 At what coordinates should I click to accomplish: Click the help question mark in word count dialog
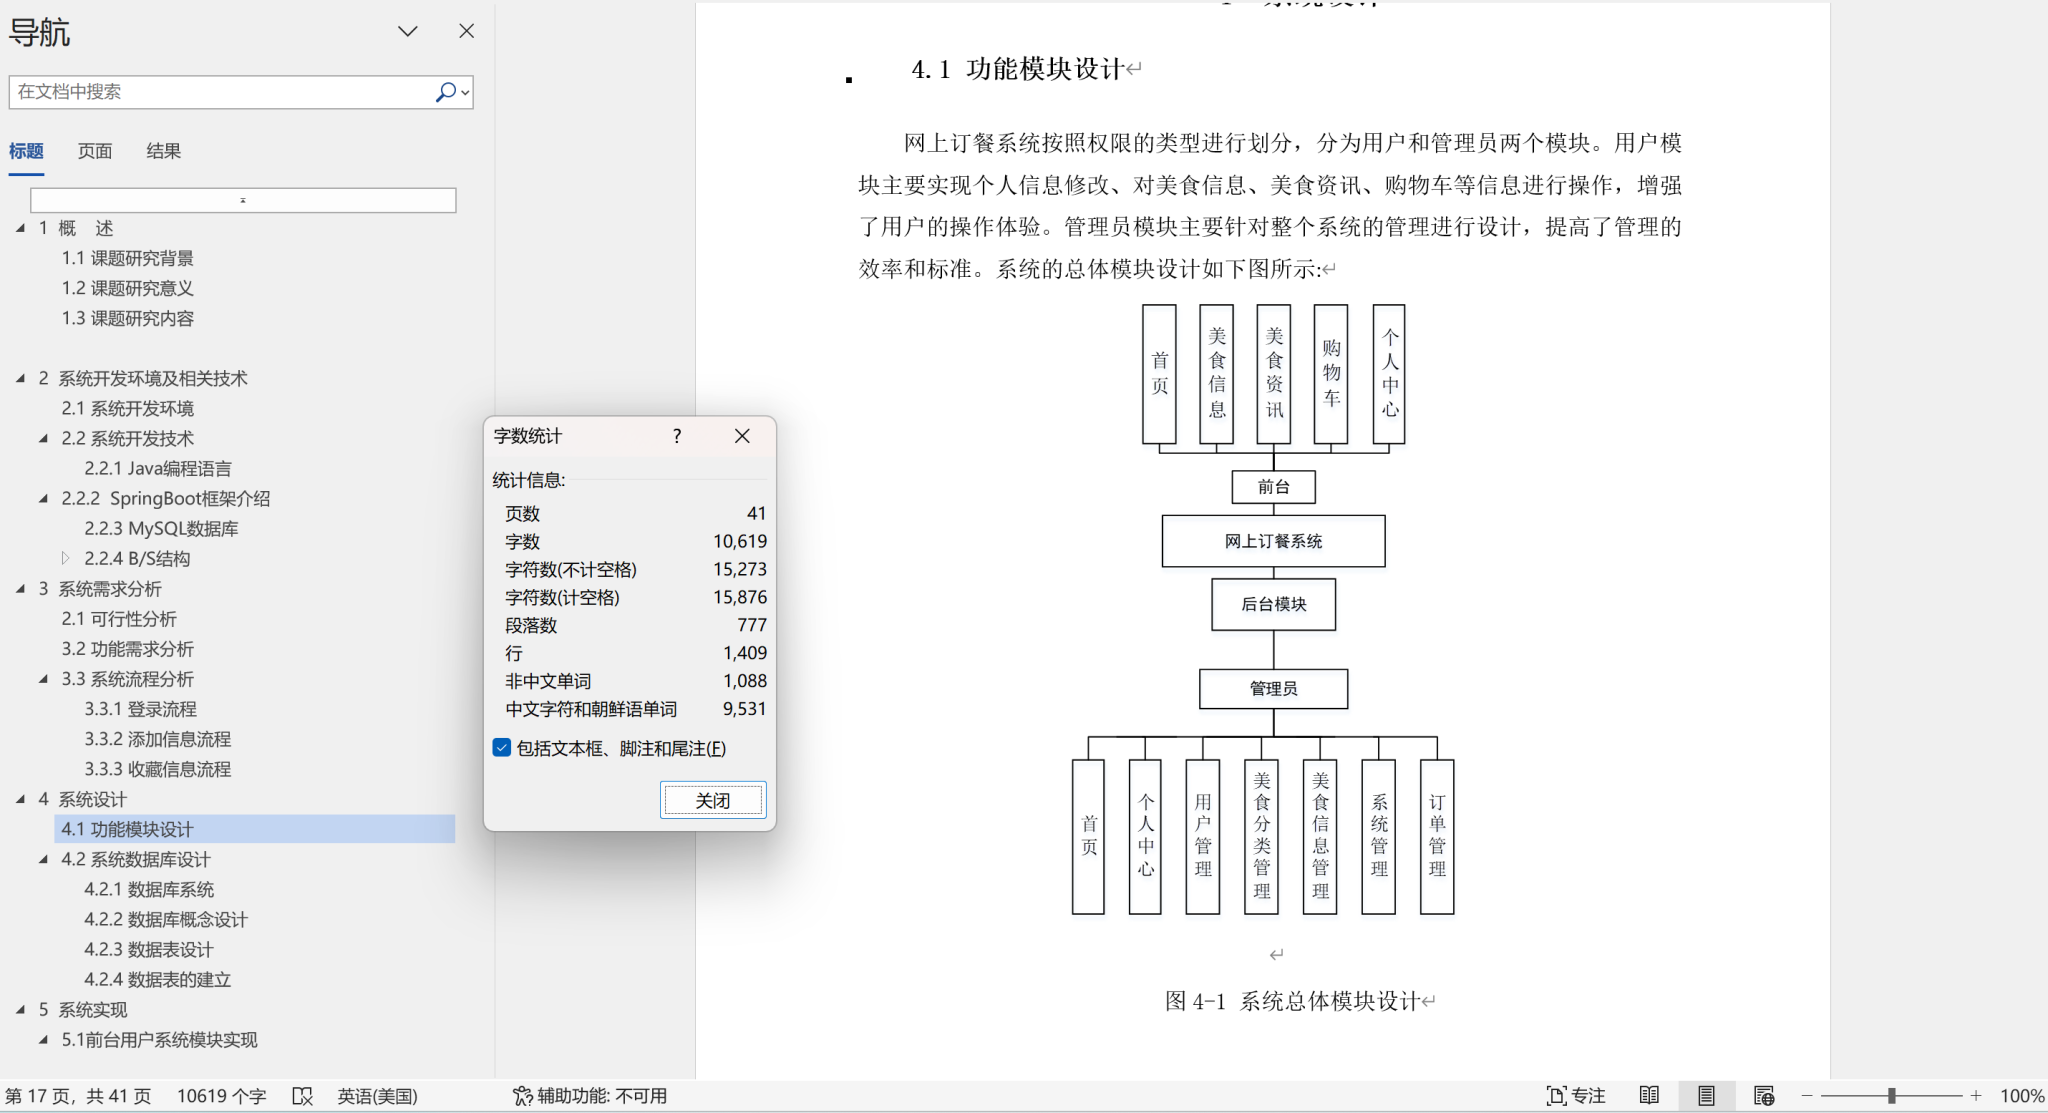[x=677, y=436]
